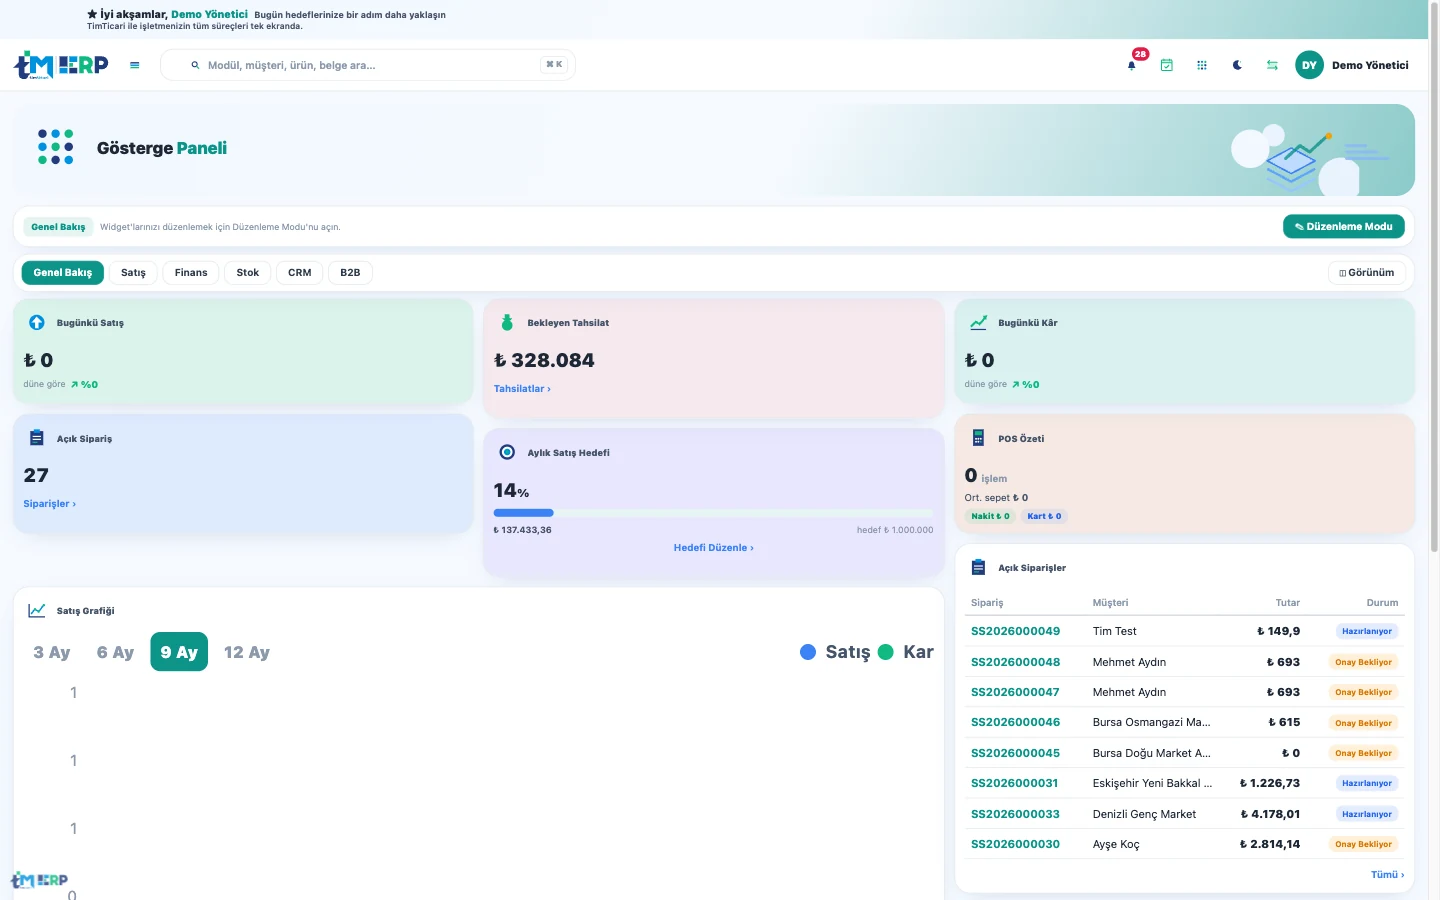Open the apps grid icon
This screenshot has height=900, width=1440.
coord(1202,65)
